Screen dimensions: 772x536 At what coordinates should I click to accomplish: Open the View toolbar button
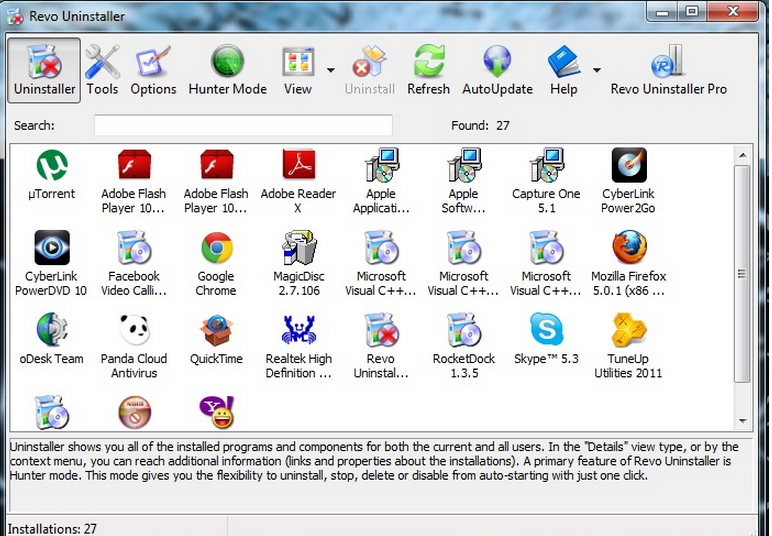[298, 70]
